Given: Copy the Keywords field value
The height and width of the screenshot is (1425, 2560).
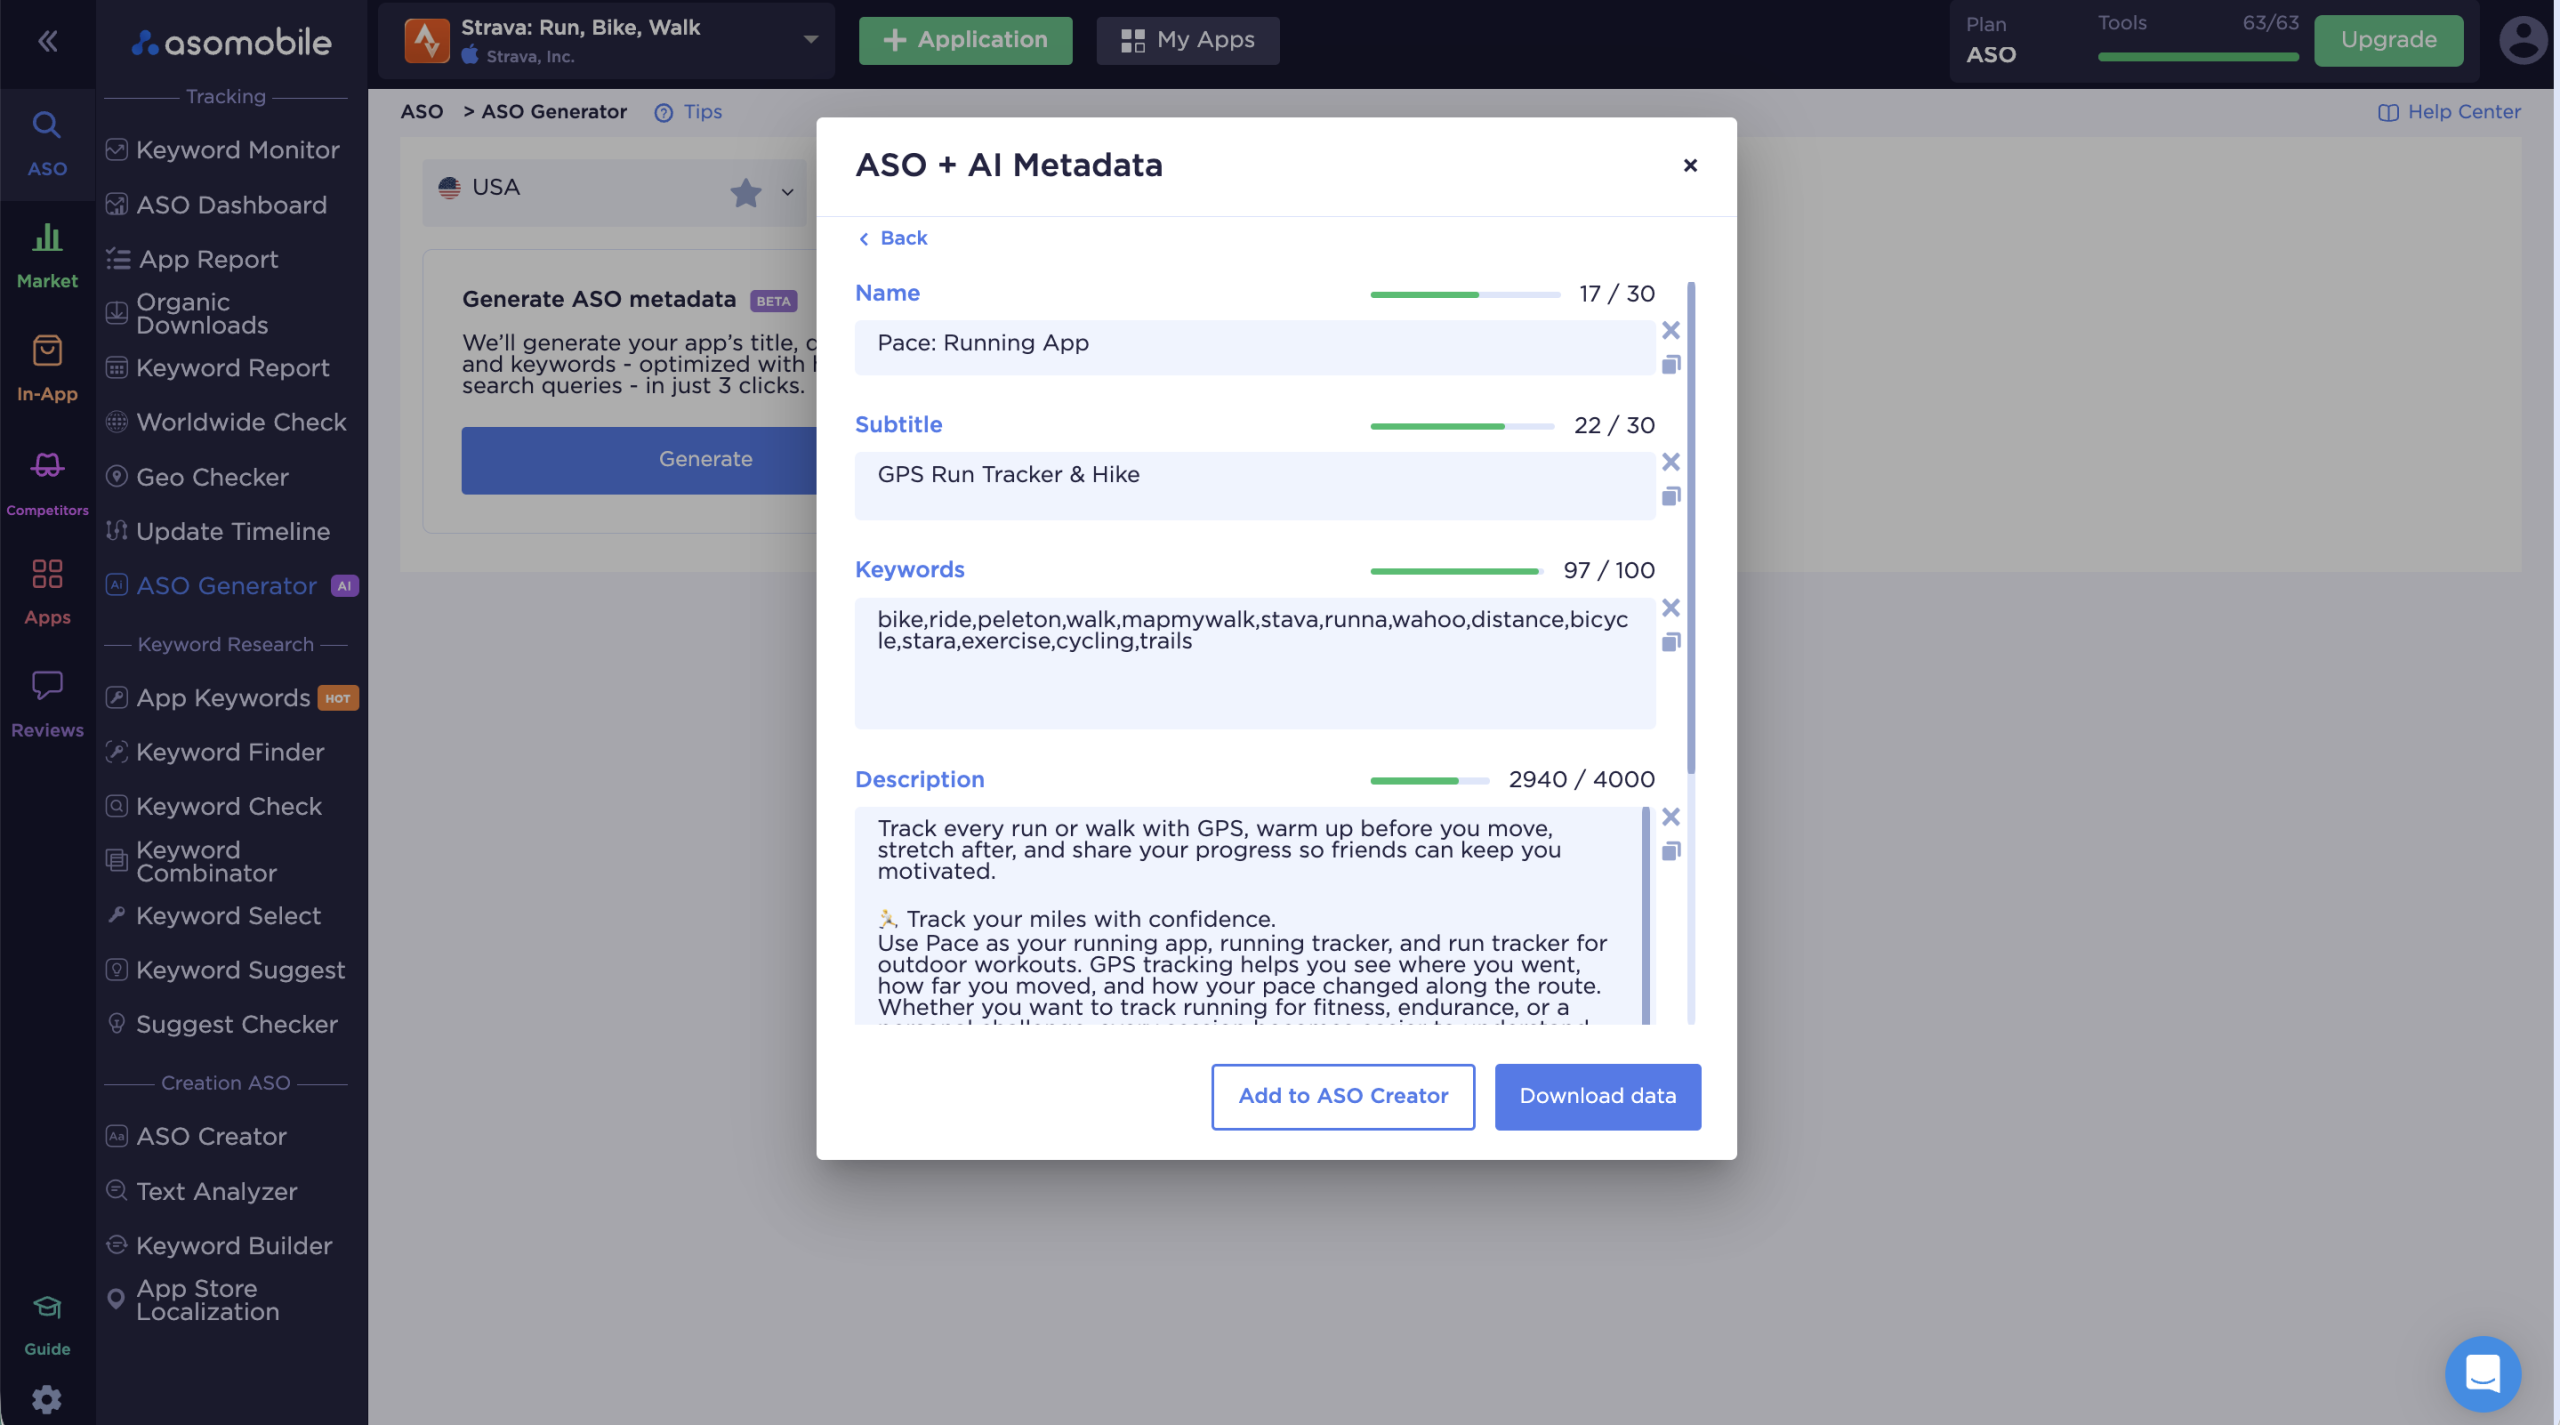Looking at the screenshot, I should [x=1670, y=642].
